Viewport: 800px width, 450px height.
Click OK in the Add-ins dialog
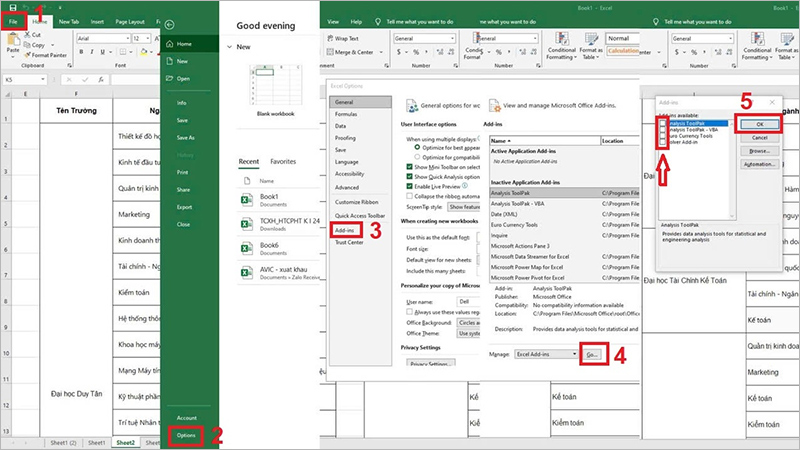tap(760, 124)
